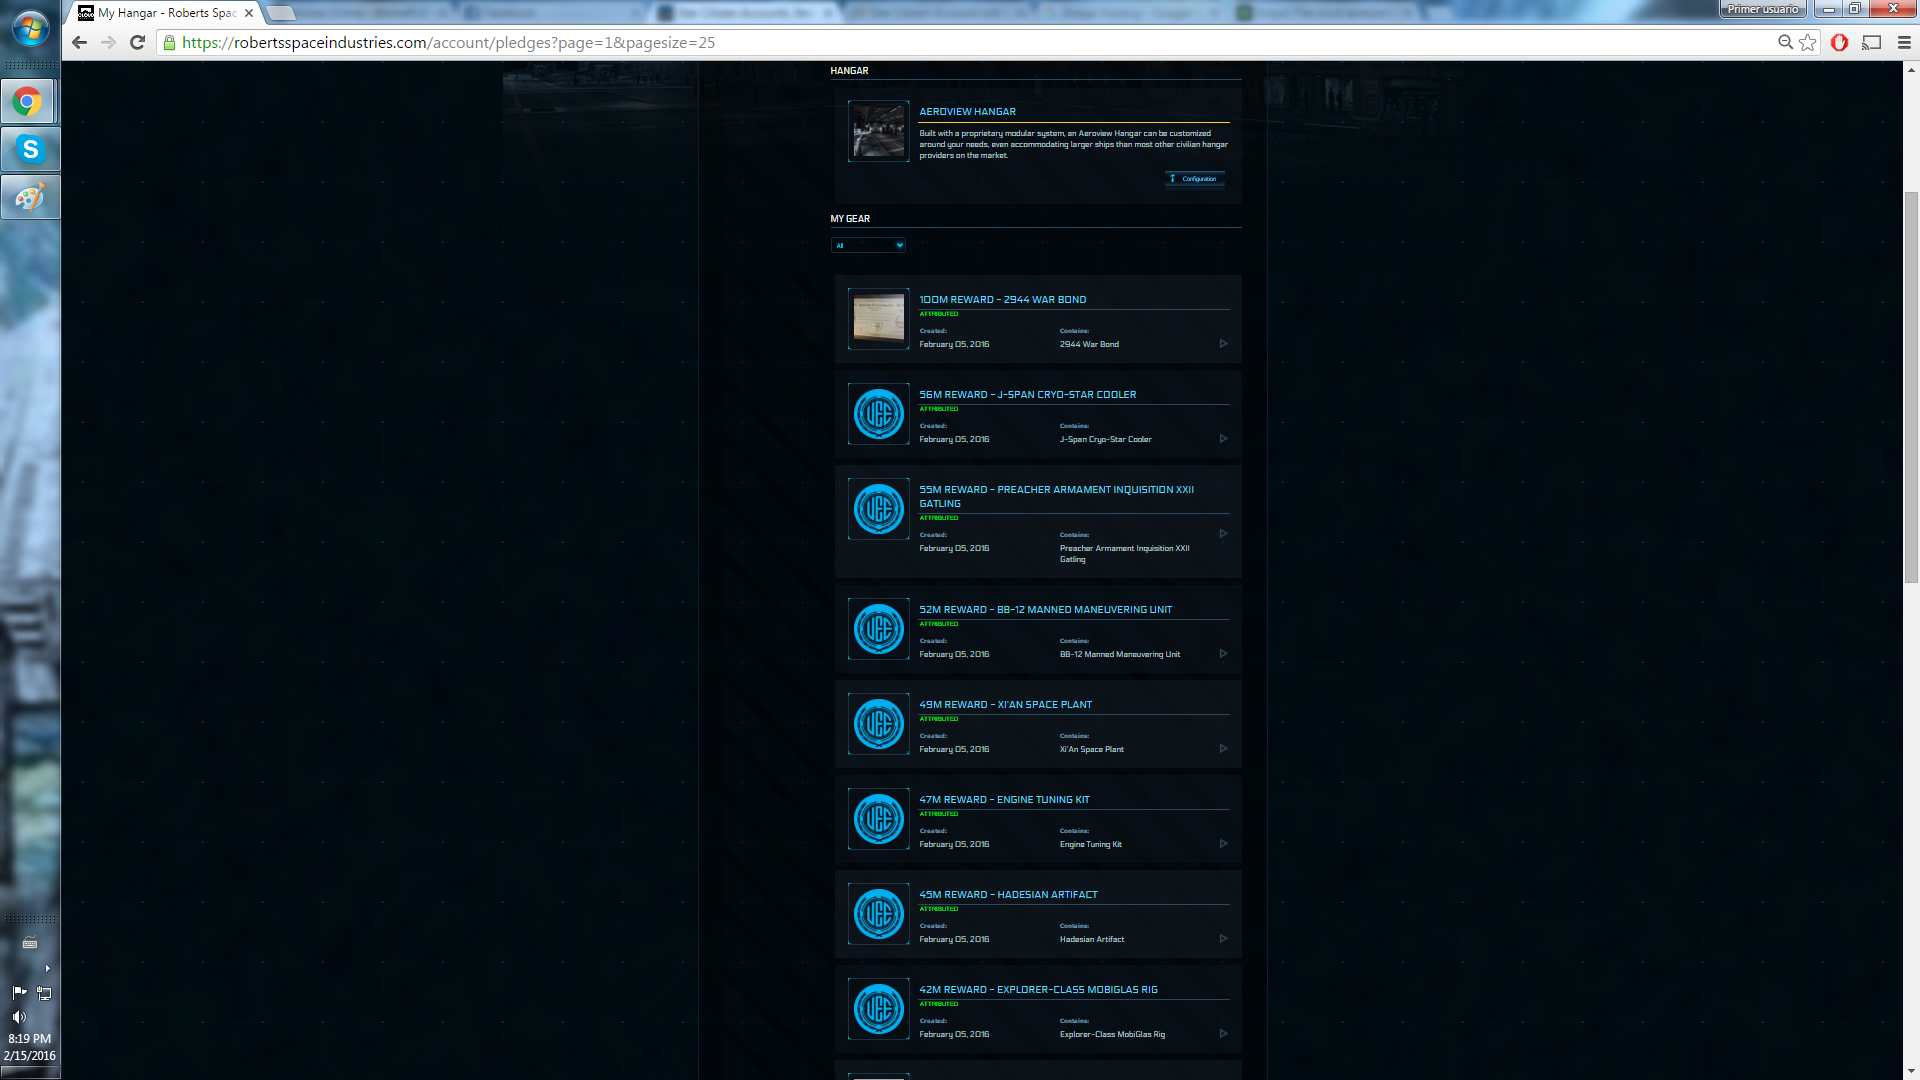Click the network tray icon
This screenshot has height=1080, width=1920.
click(x=44, y=993)
